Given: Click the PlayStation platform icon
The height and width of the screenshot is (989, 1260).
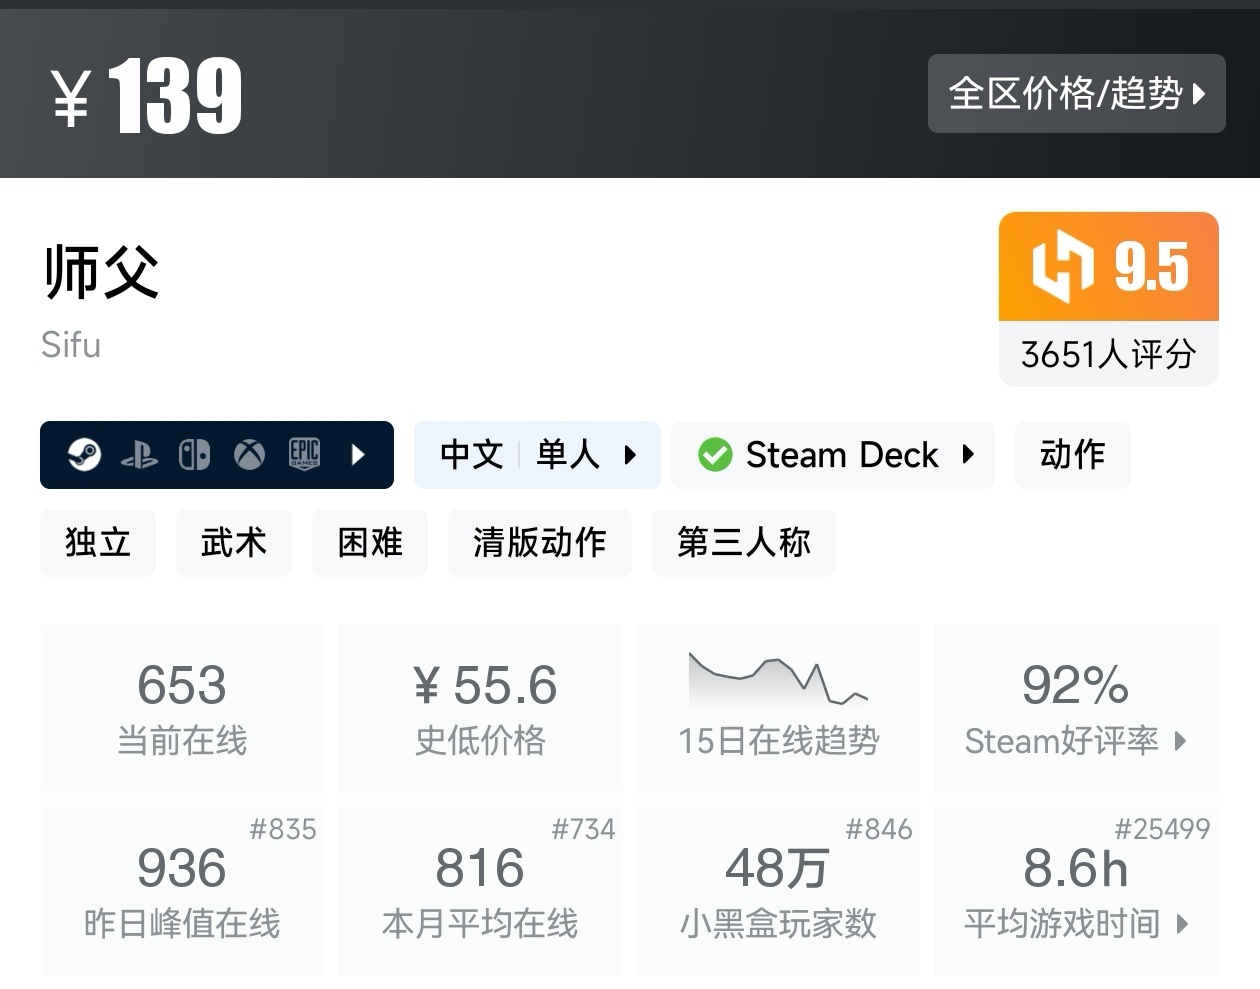Looking at the screenshot, I should 139,456.
